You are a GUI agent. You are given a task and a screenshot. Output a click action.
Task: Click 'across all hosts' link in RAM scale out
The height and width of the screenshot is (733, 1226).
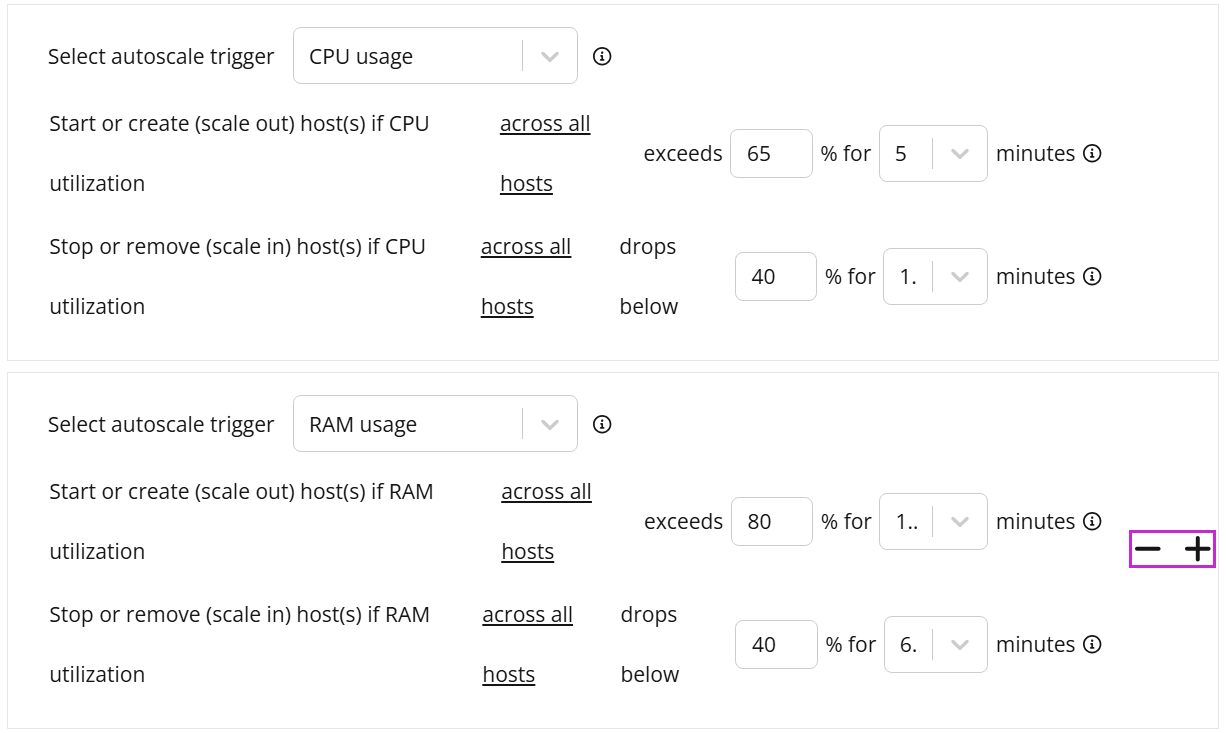click(x=546, y=521)
